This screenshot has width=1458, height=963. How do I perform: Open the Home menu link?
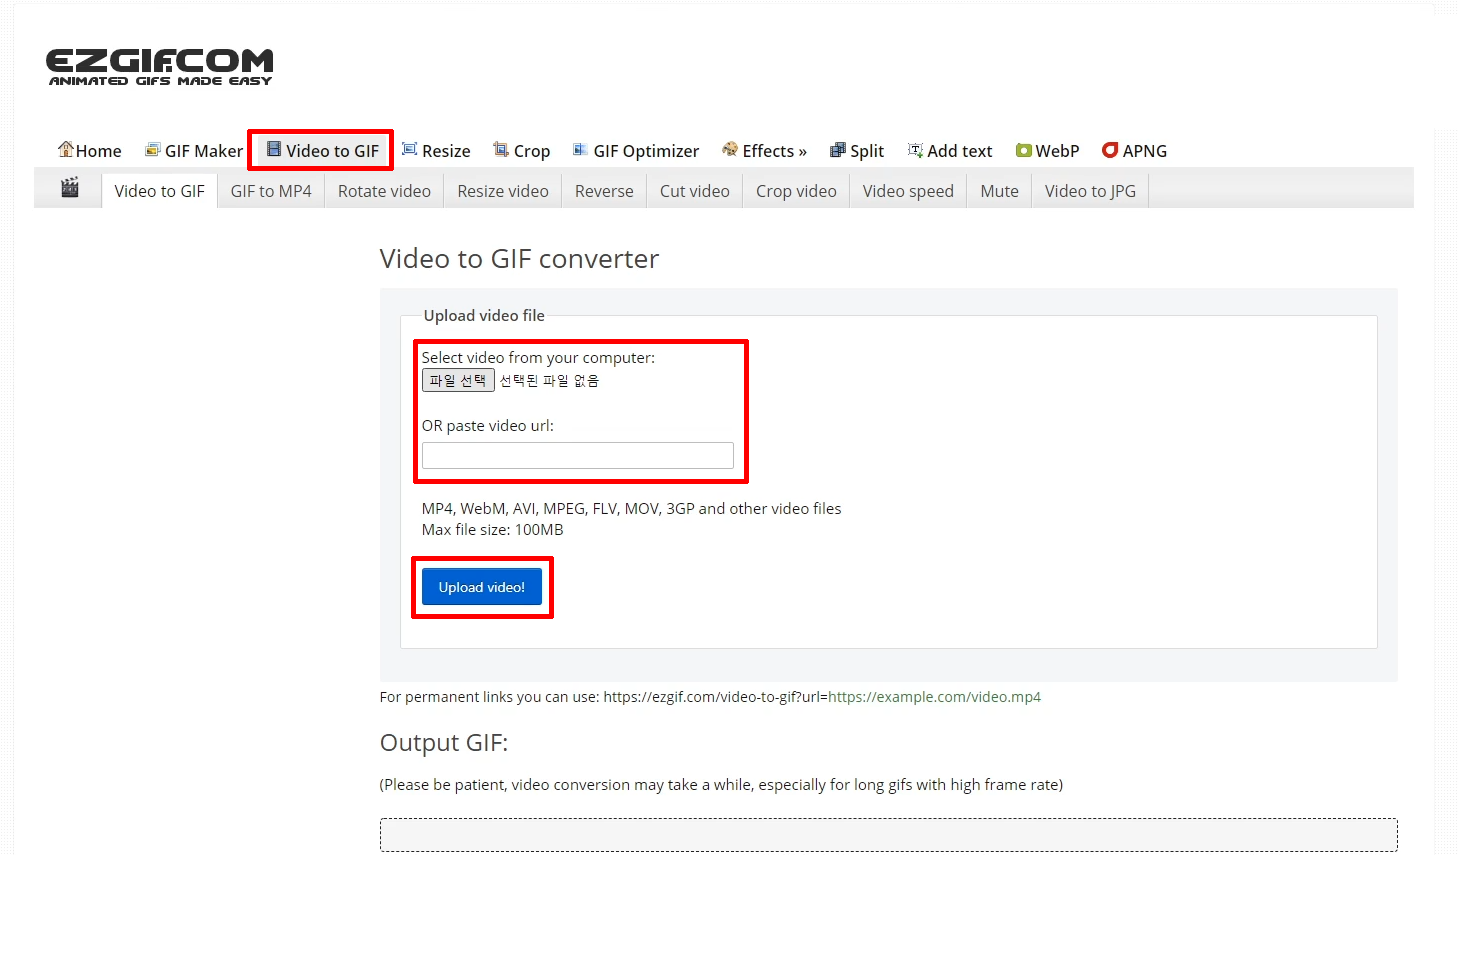coord(90,151)
